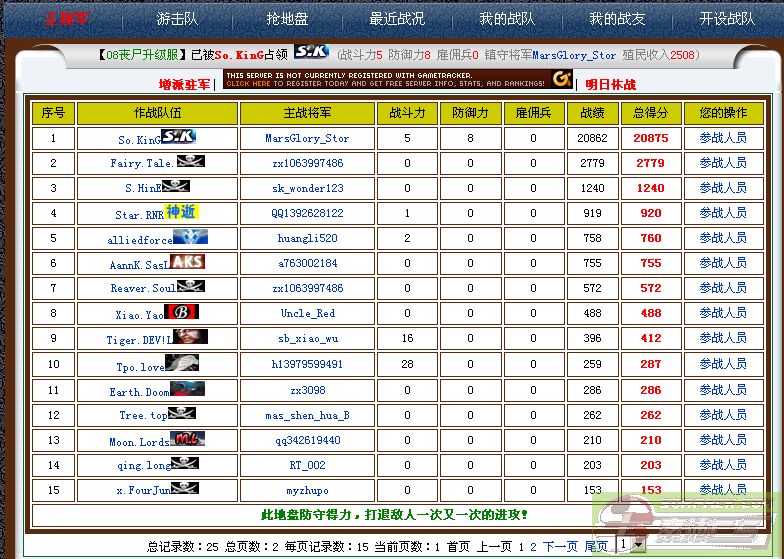The width and height of the screenshot is (784, 559).
Task: Open the 我的战队 navigation item
Action: 507,18
